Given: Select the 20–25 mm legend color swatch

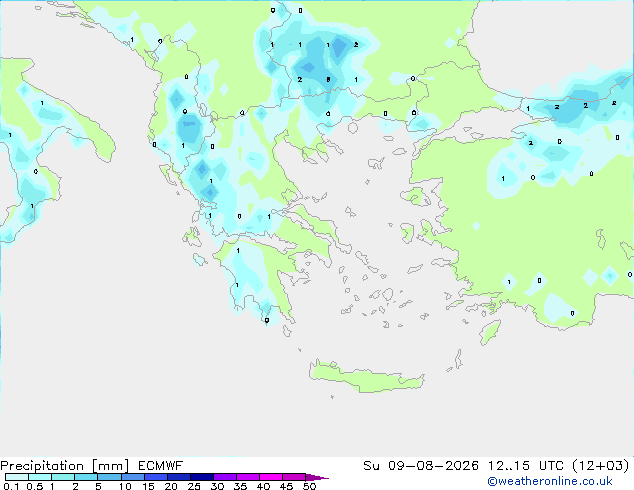Looking at the screenshot, I should click(178, 477).
